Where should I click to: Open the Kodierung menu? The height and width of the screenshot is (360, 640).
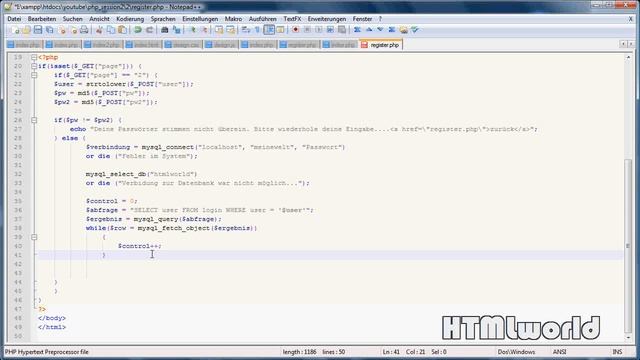(x=130, y=19)
